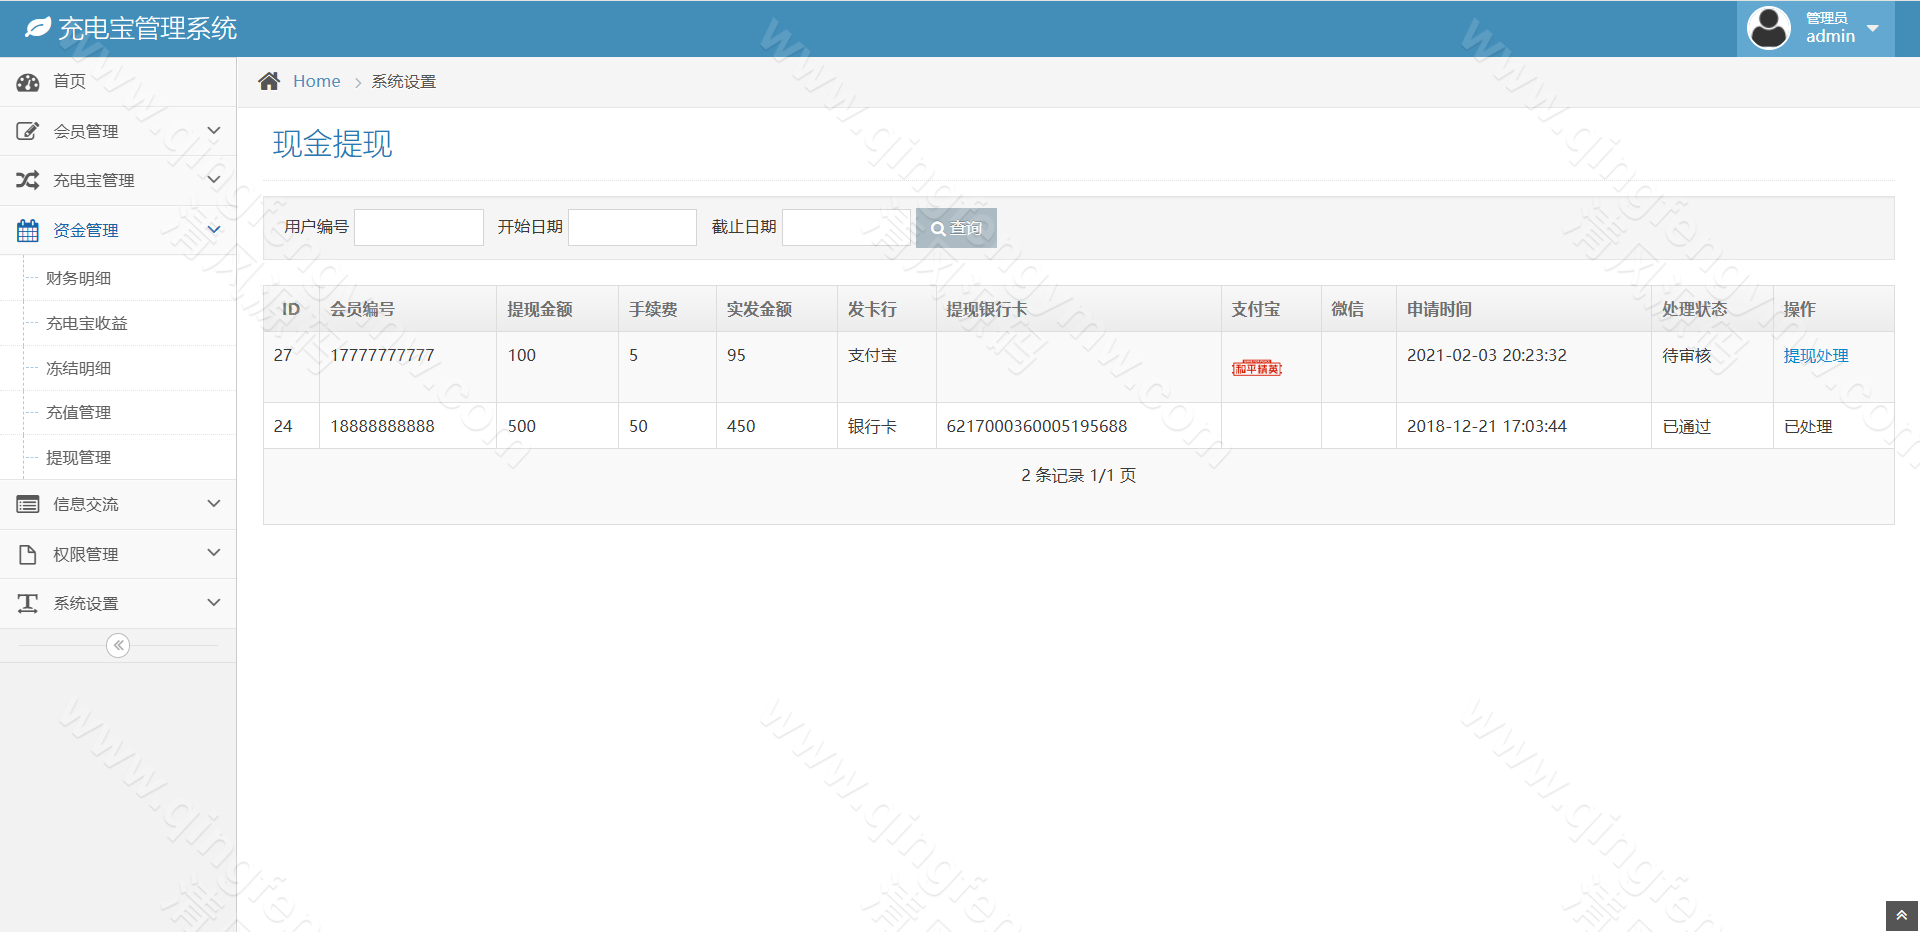Click the Home breadcrumb link
Image resolution: width=1920 pixels, height=932 pixels.
(316, 81)
